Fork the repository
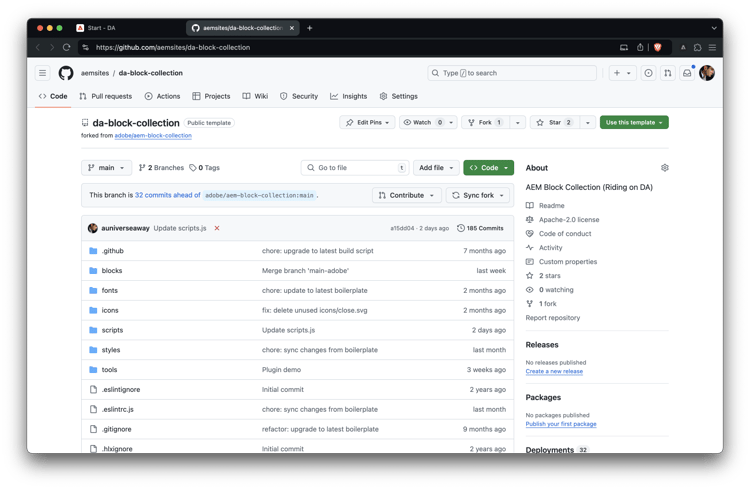 pos(485,122)
